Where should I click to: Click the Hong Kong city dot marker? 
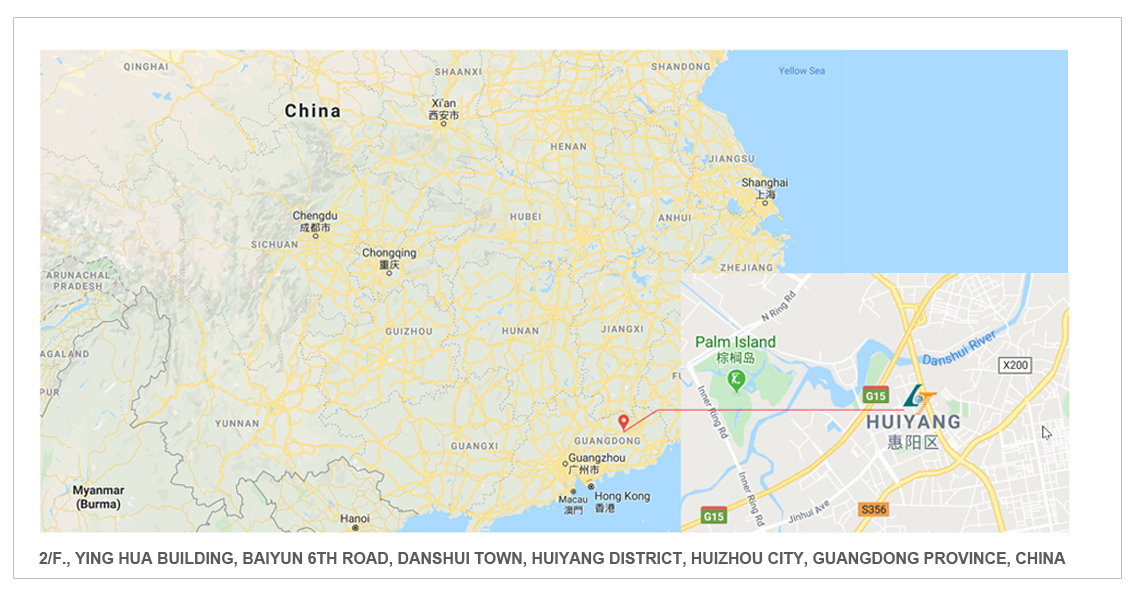pos(591,487)
